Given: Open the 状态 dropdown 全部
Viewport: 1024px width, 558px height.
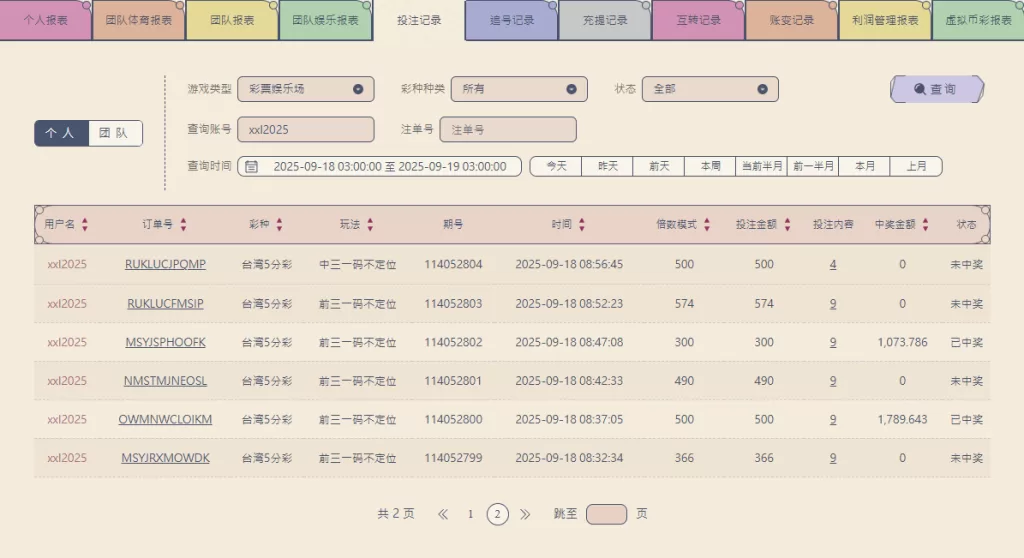Looking at the screenshot, I should 709,89.
